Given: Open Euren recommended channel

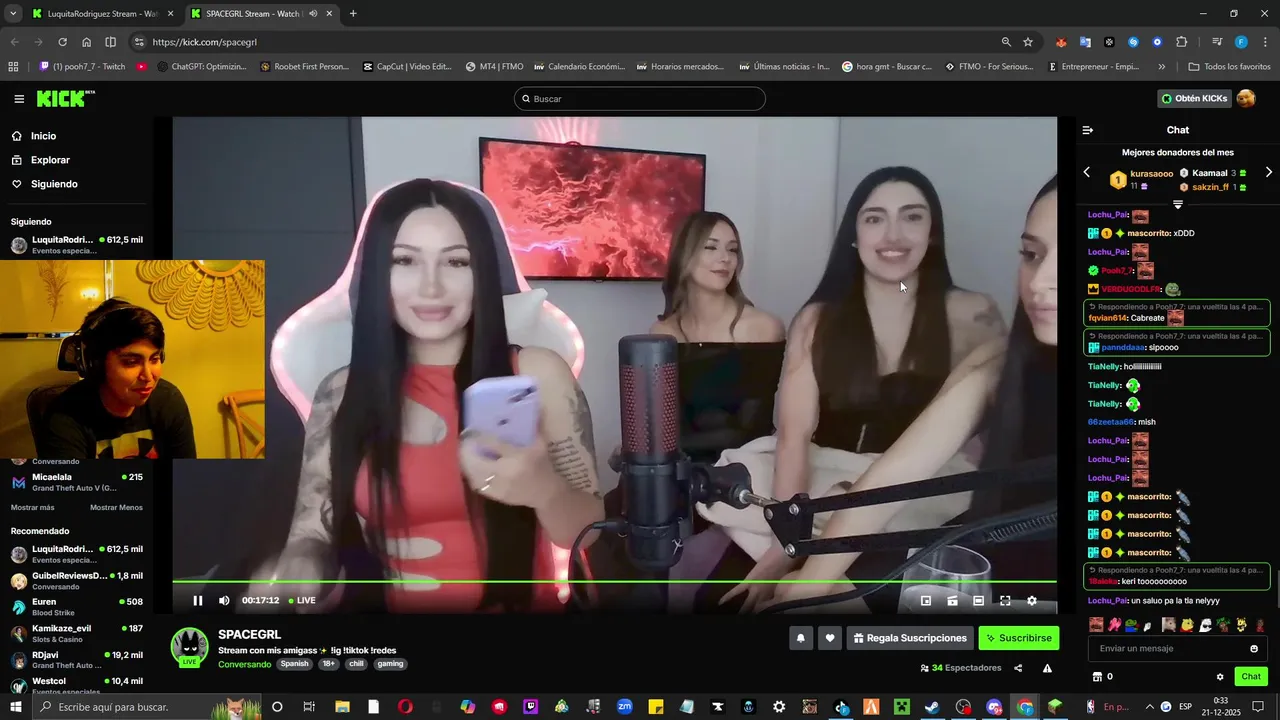Looking at the screenshot, I should tap(77, 607).
